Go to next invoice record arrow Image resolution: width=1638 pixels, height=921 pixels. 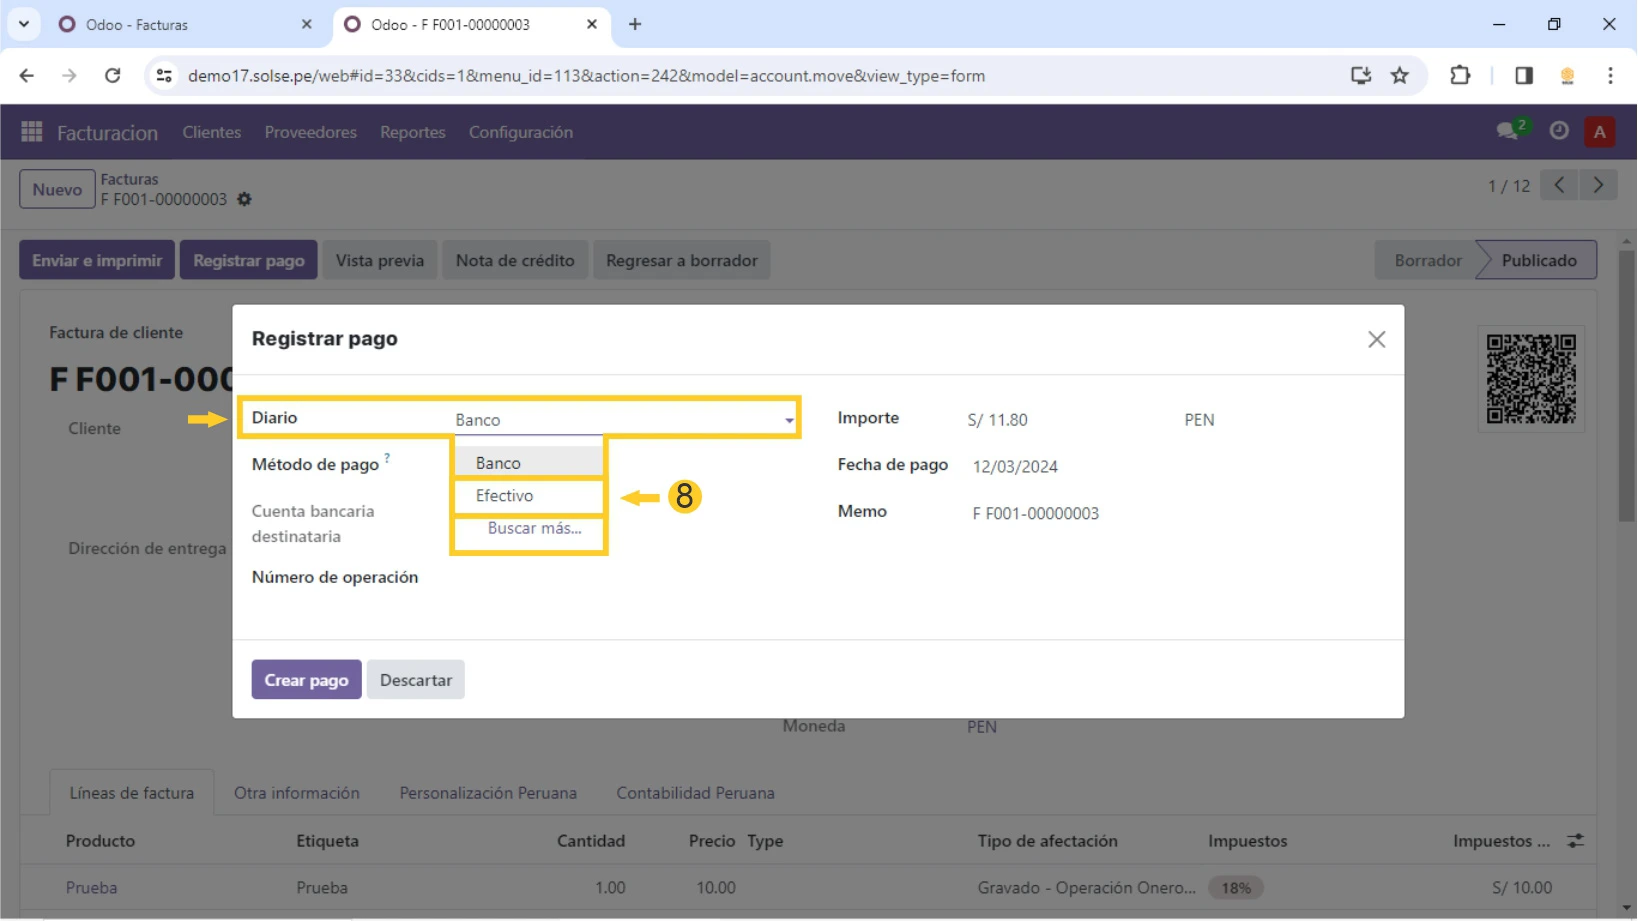[1597, 186]
